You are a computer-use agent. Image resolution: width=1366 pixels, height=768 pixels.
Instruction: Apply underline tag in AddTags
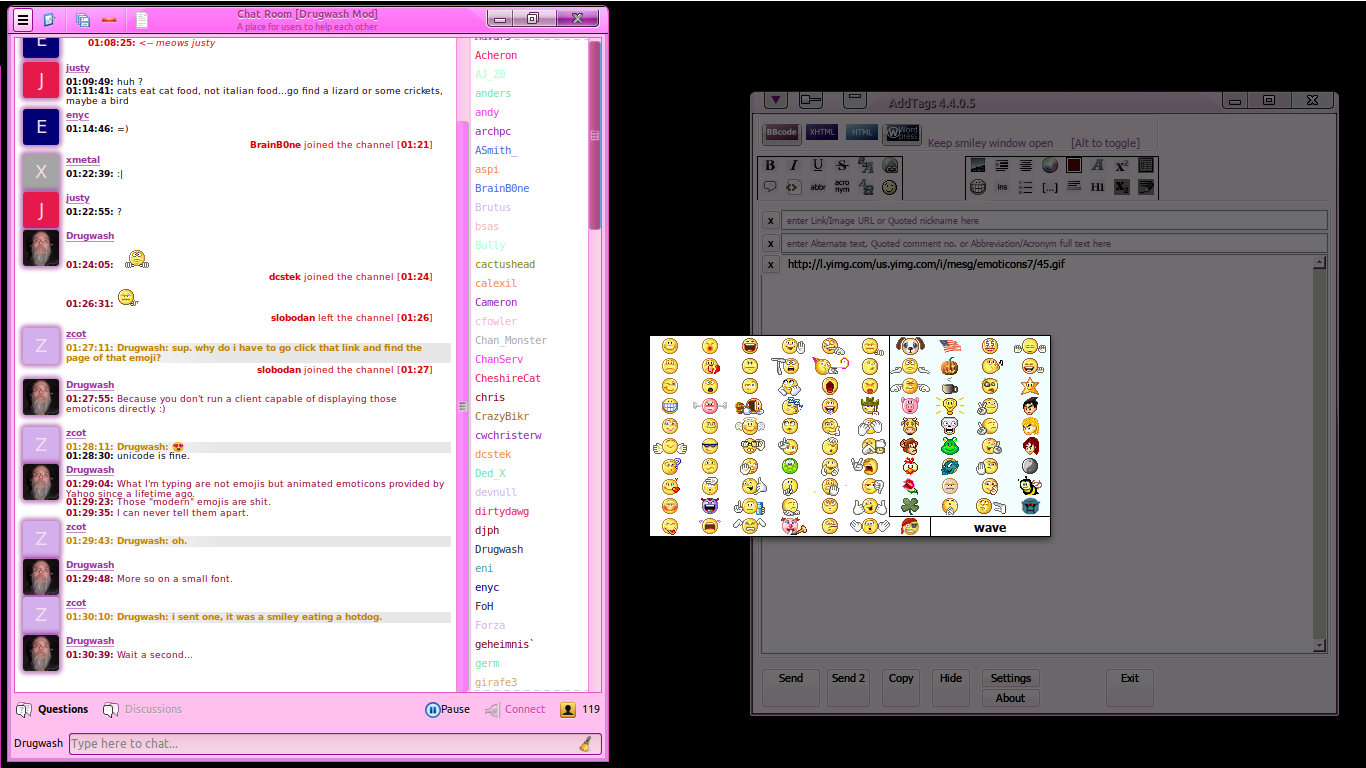818,165
